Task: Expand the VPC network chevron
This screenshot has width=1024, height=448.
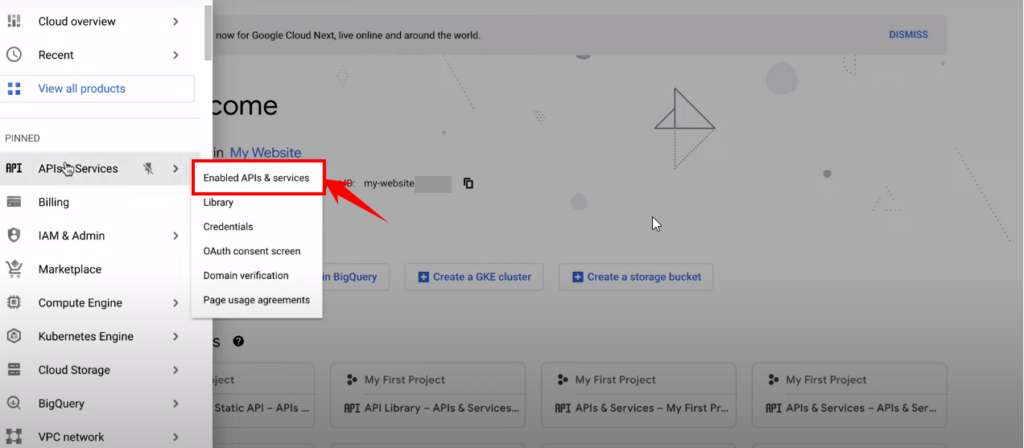Action: click(x=176, y=436)
